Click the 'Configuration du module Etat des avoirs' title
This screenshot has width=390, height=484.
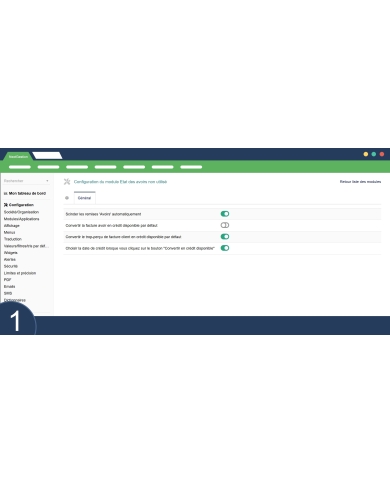coord(120,182)
